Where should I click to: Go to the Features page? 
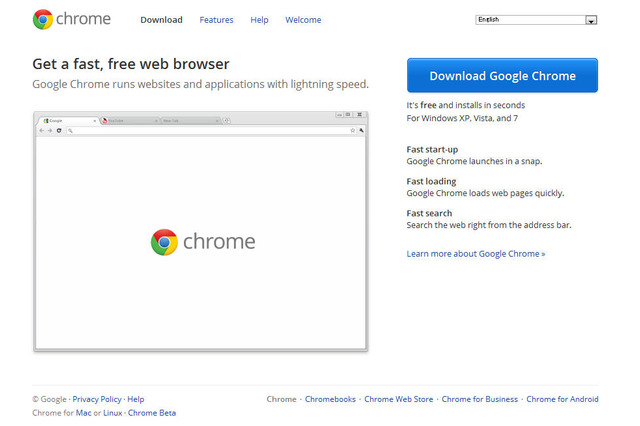coord(216,20)
